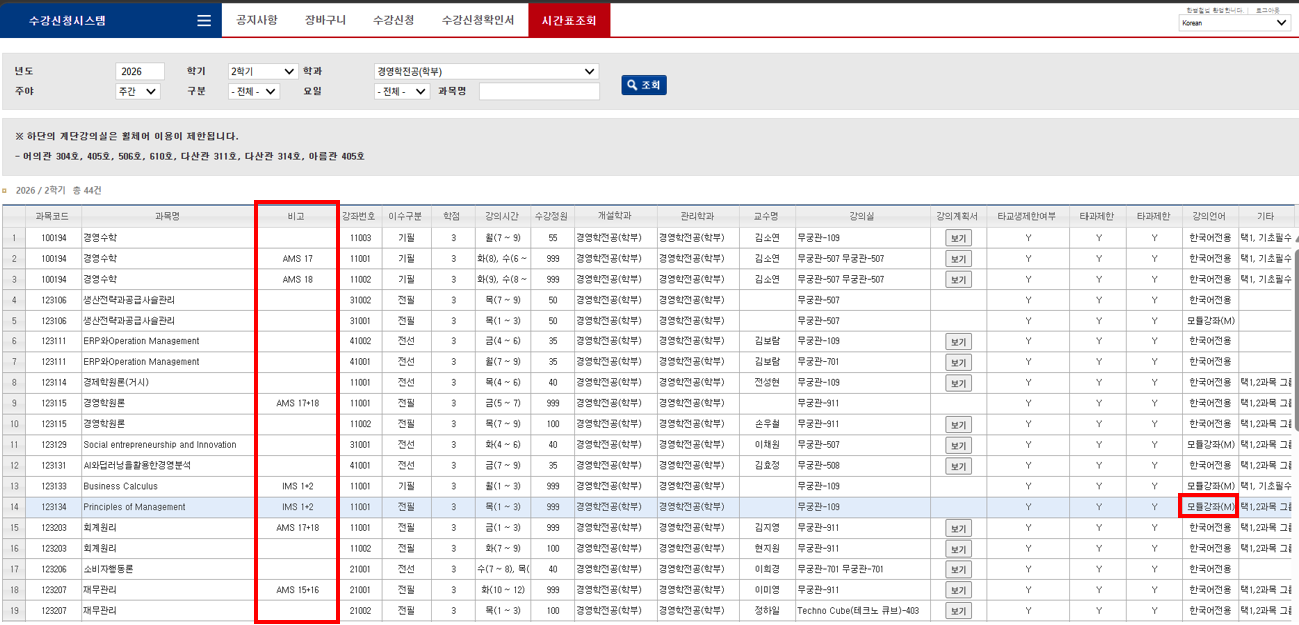Select the Principles of Management row
This screenshot has height=625, width=1299.
[x=648, y=507]
